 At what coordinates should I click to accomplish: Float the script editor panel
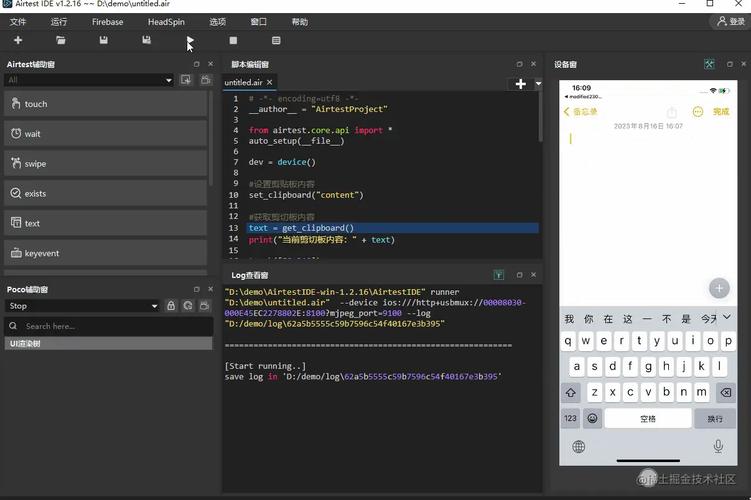click(520, 64)
